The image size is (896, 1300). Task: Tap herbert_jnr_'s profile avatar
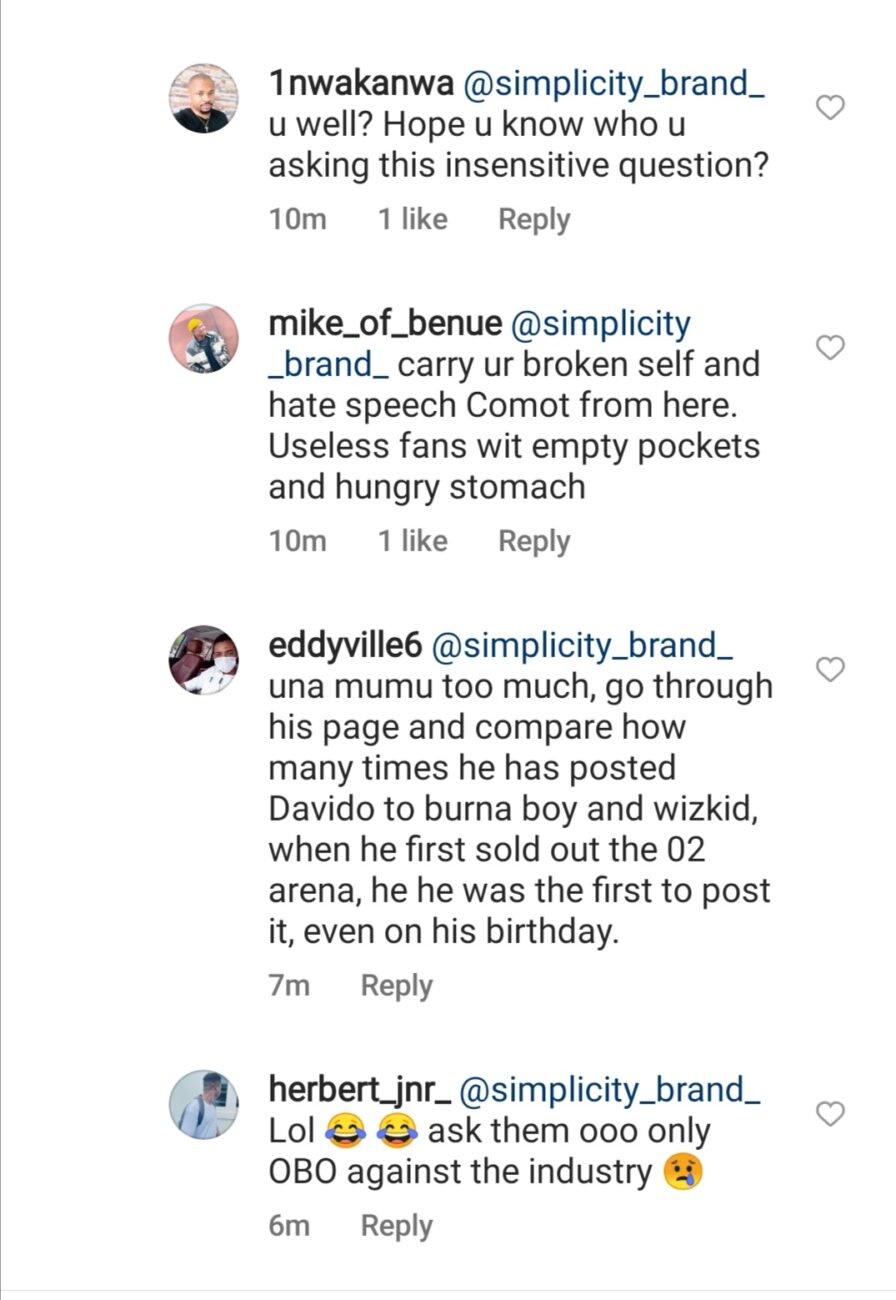(x=204, y=1104)
